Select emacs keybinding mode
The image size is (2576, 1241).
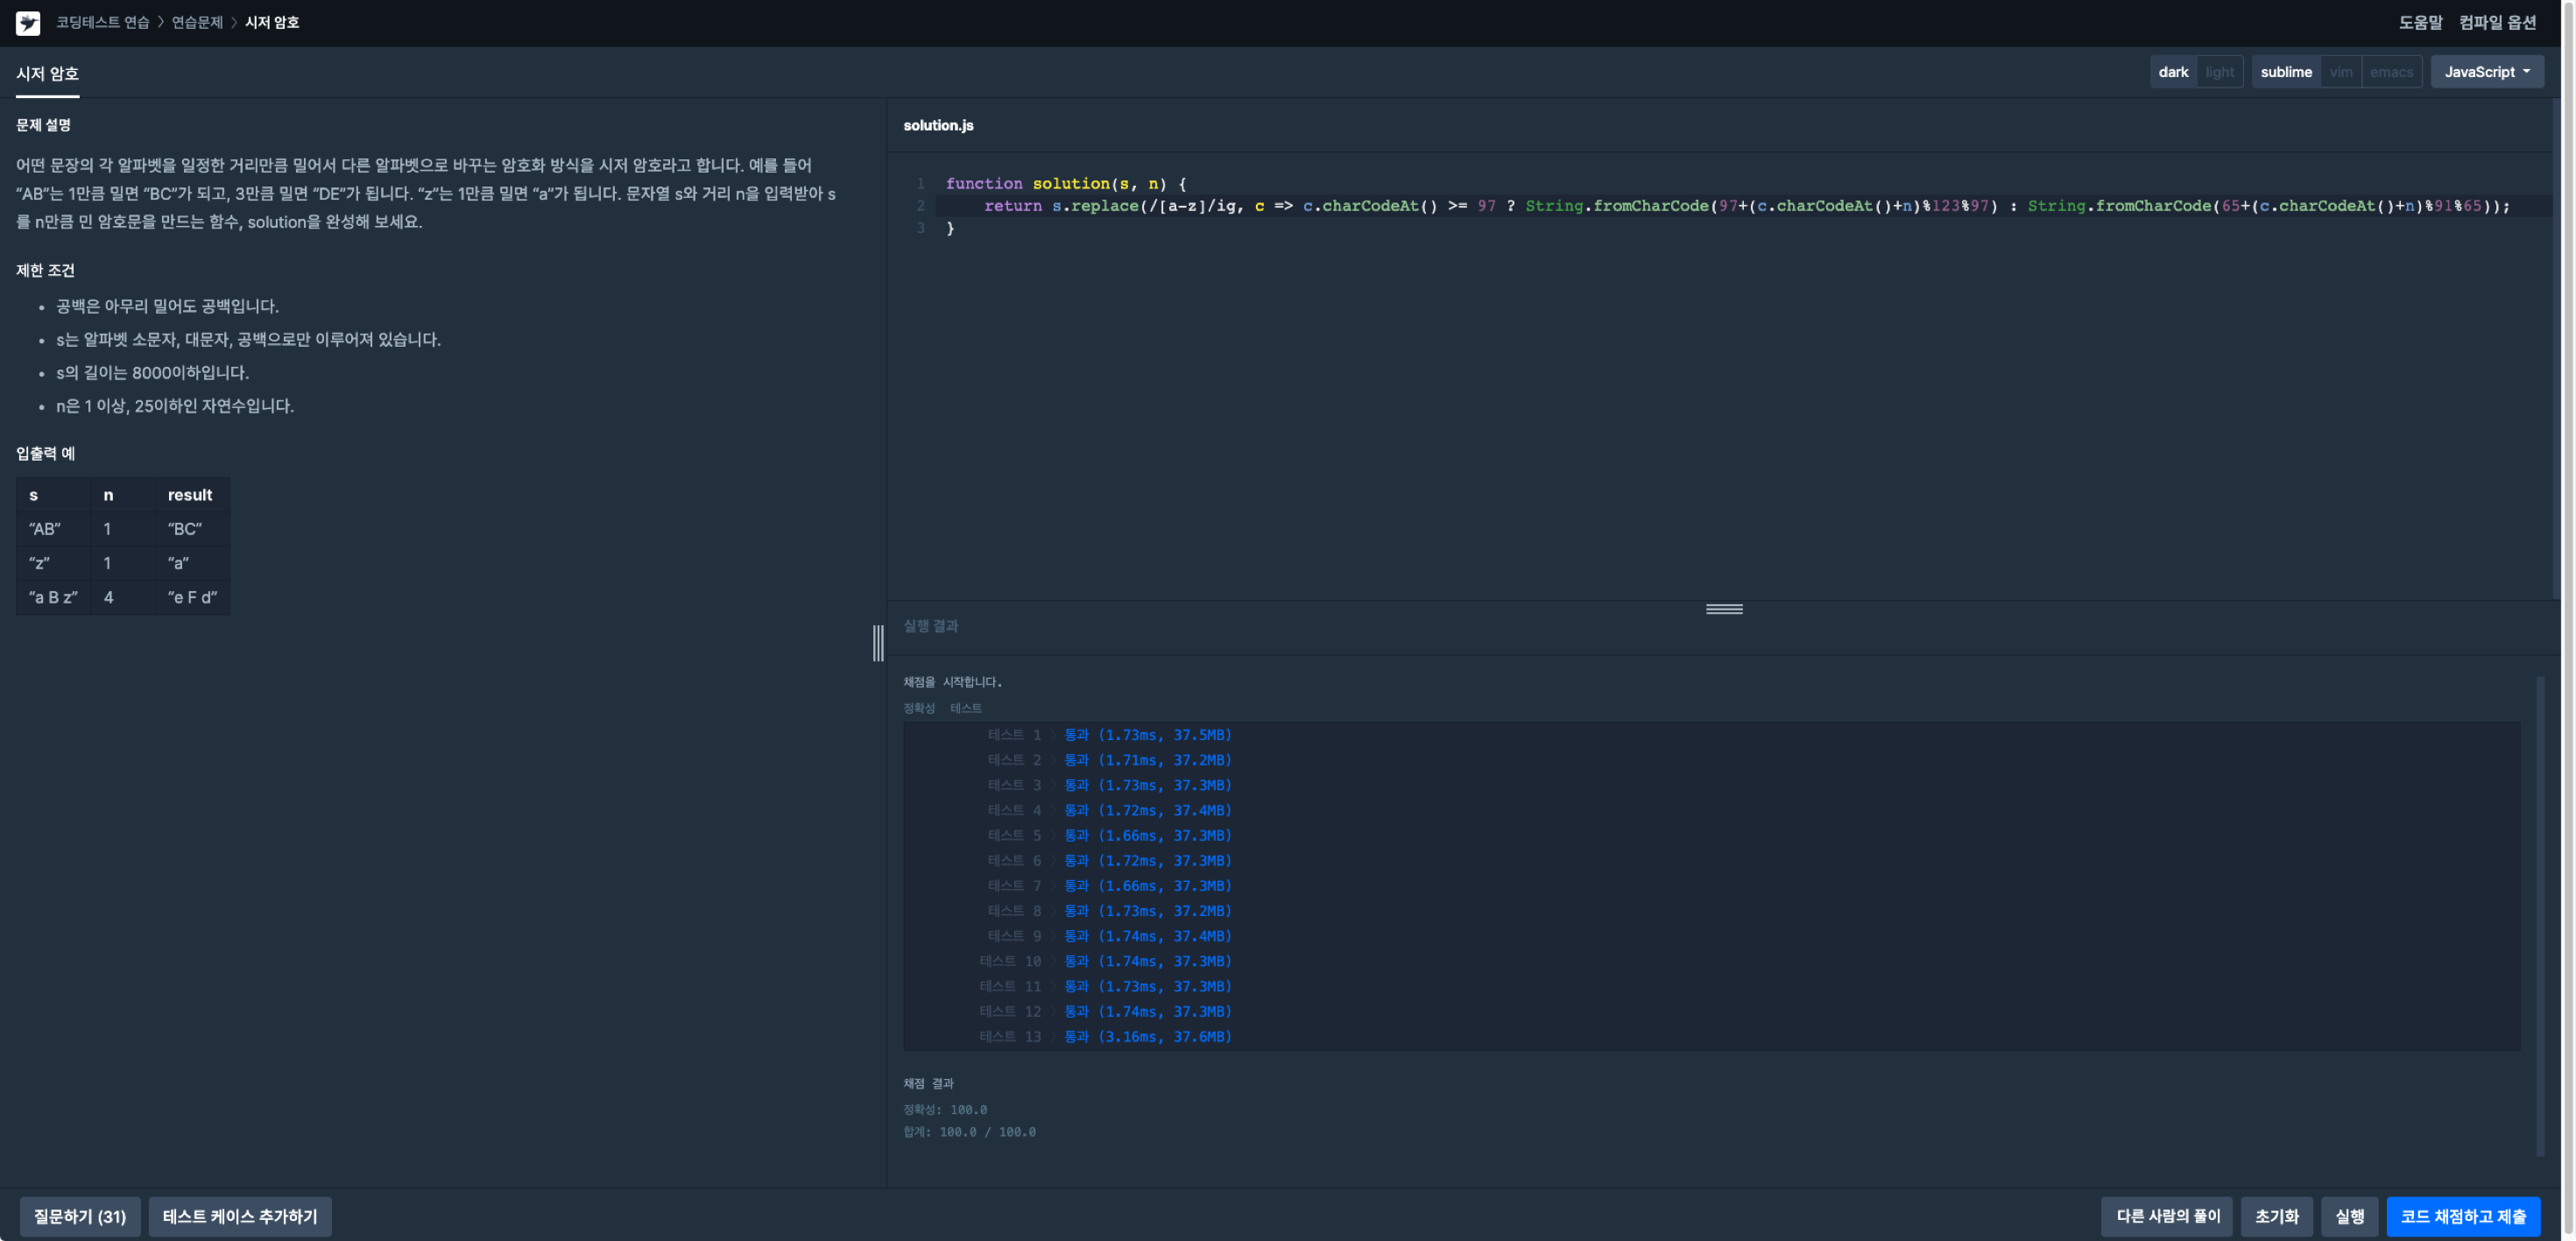coord(2390,72)
